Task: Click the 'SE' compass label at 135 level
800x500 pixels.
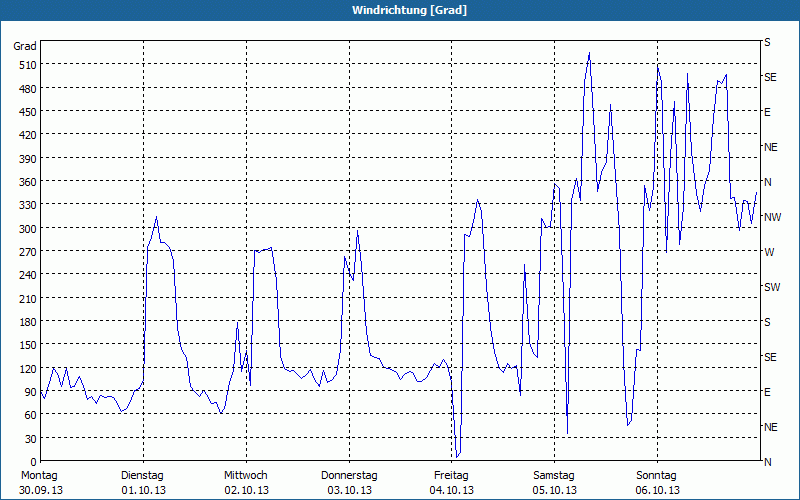Action: click(770, 357)
